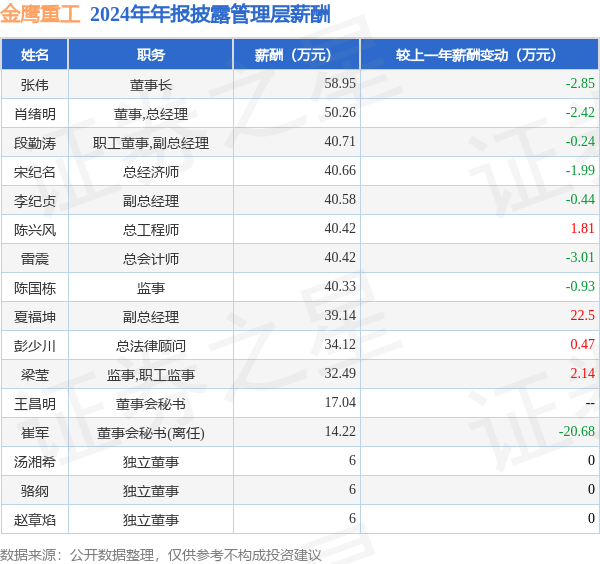Click salary value 39.14

340,316
